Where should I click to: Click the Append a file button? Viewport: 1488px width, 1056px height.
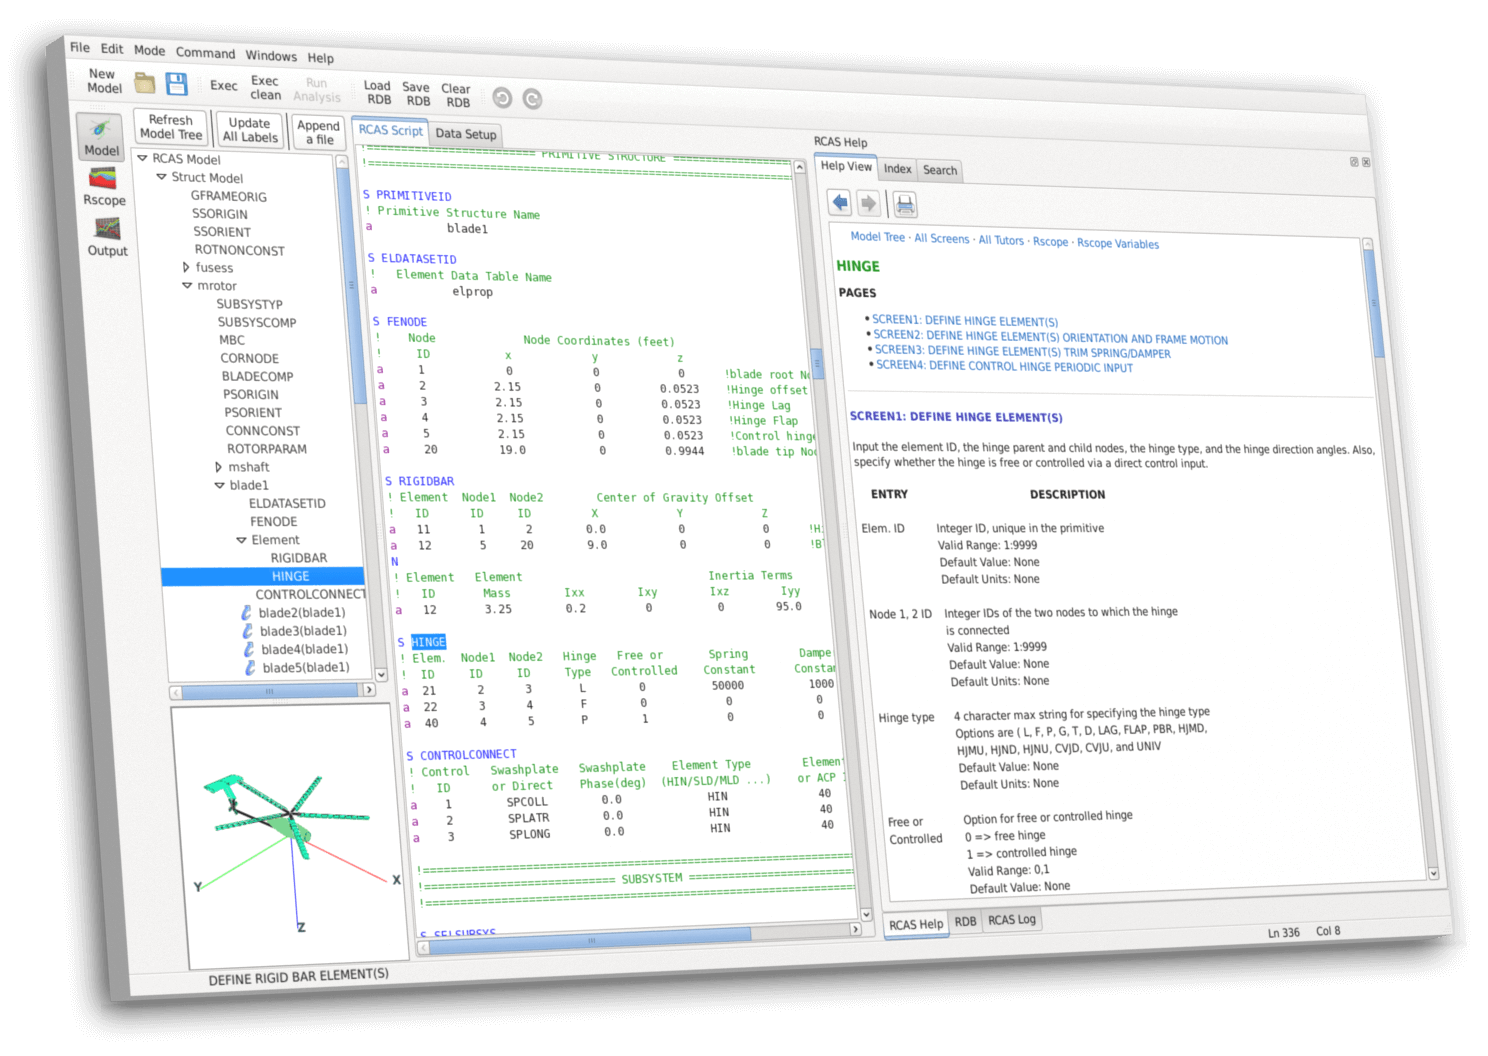pos(319,132)
